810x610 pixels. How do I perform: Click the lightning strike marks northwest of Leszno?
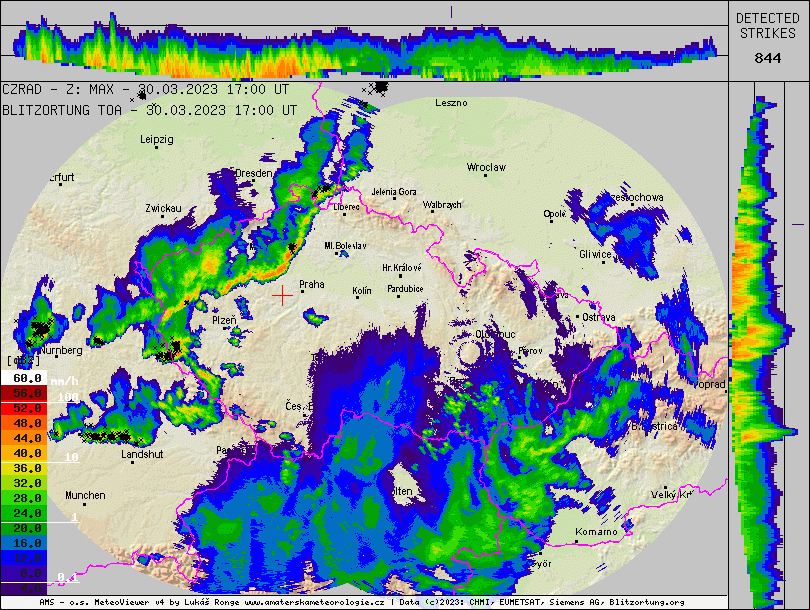pos(377,88)
